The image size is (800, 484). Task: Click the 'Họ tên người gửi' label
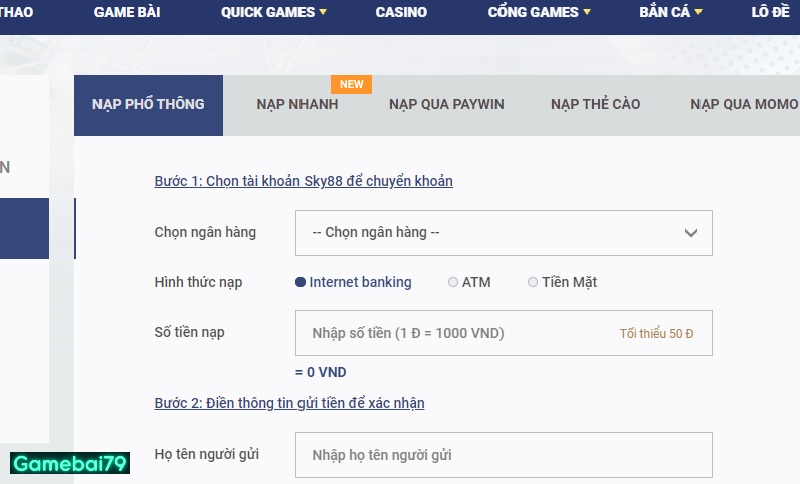tap(207, 454)
